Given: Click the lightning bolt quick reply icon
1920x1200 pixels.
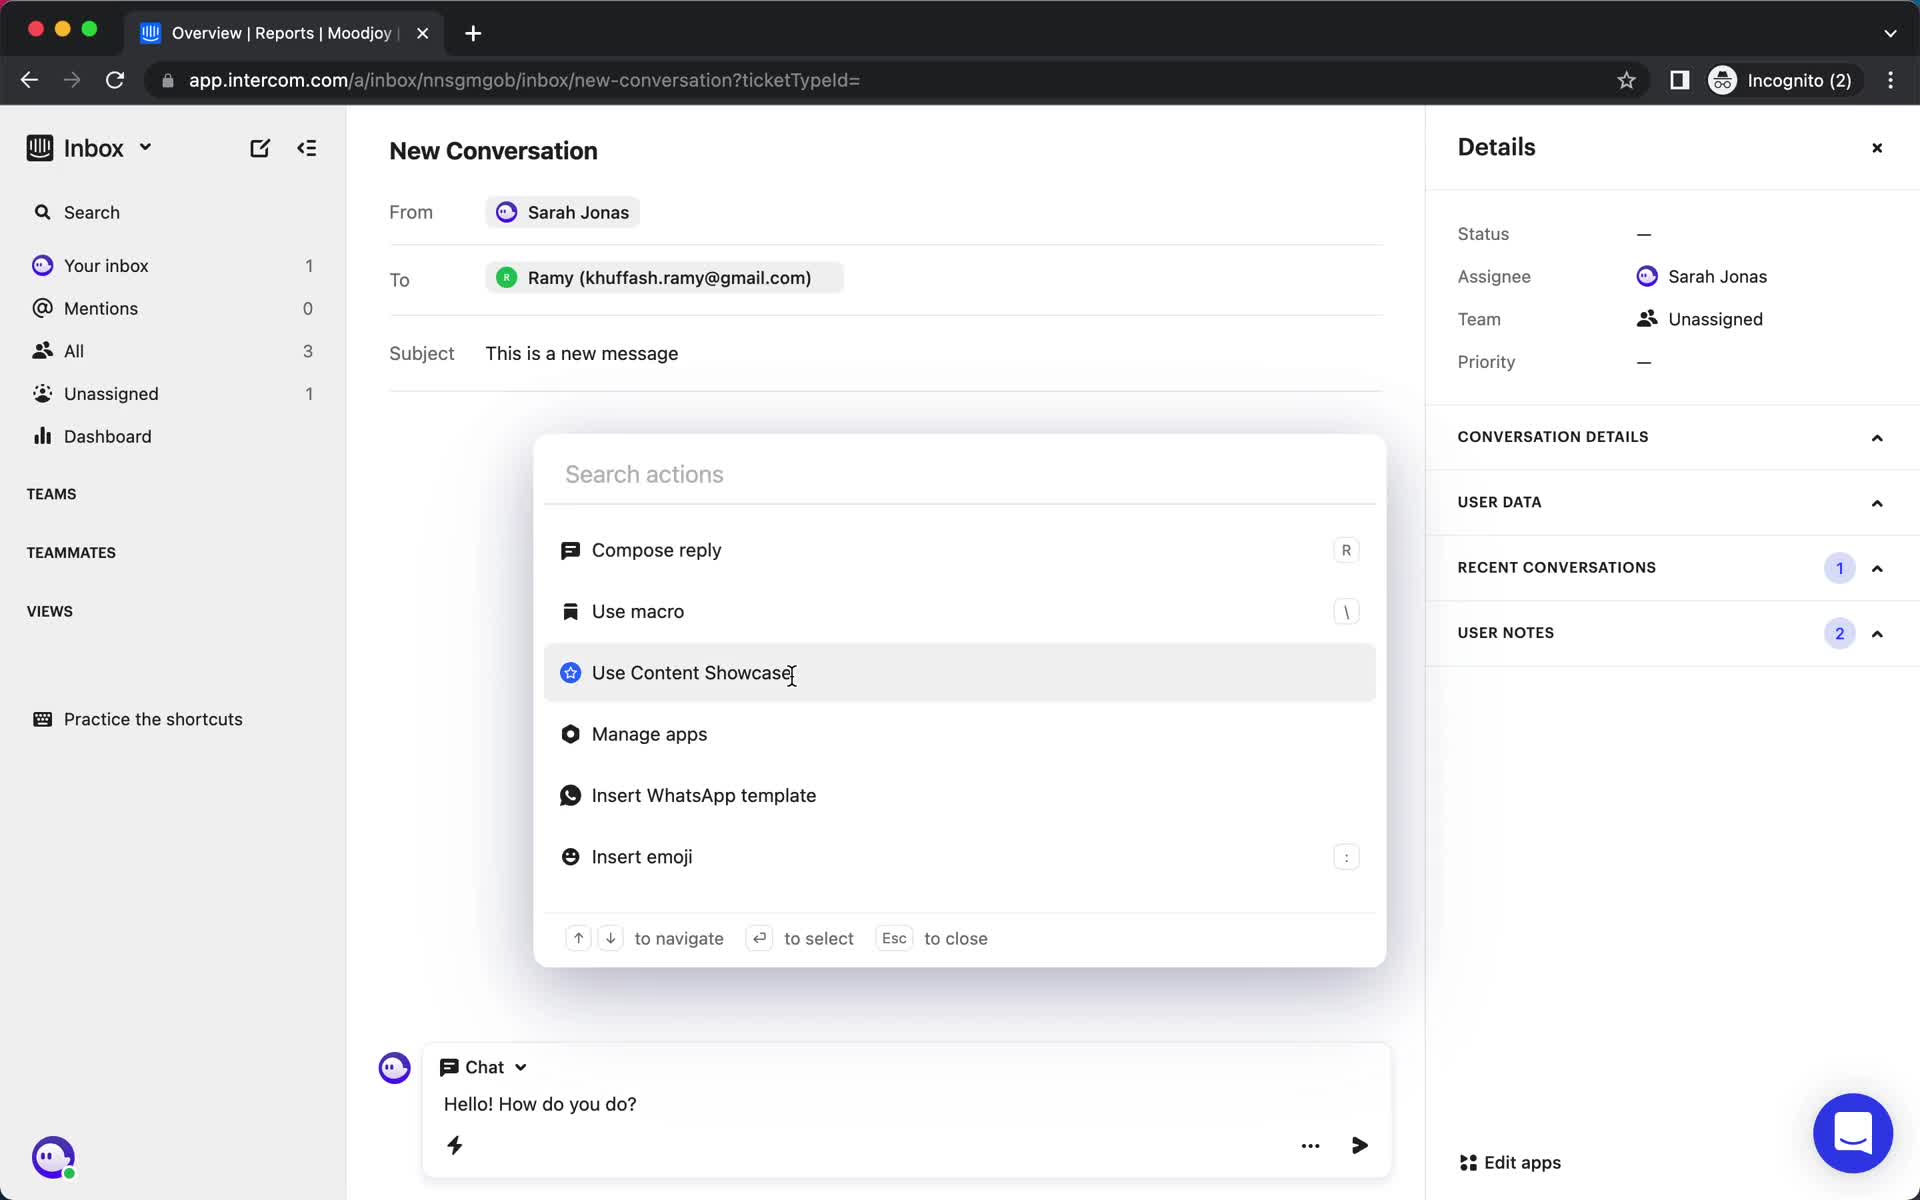Looking at the screenshot, I should [455, 1145].
